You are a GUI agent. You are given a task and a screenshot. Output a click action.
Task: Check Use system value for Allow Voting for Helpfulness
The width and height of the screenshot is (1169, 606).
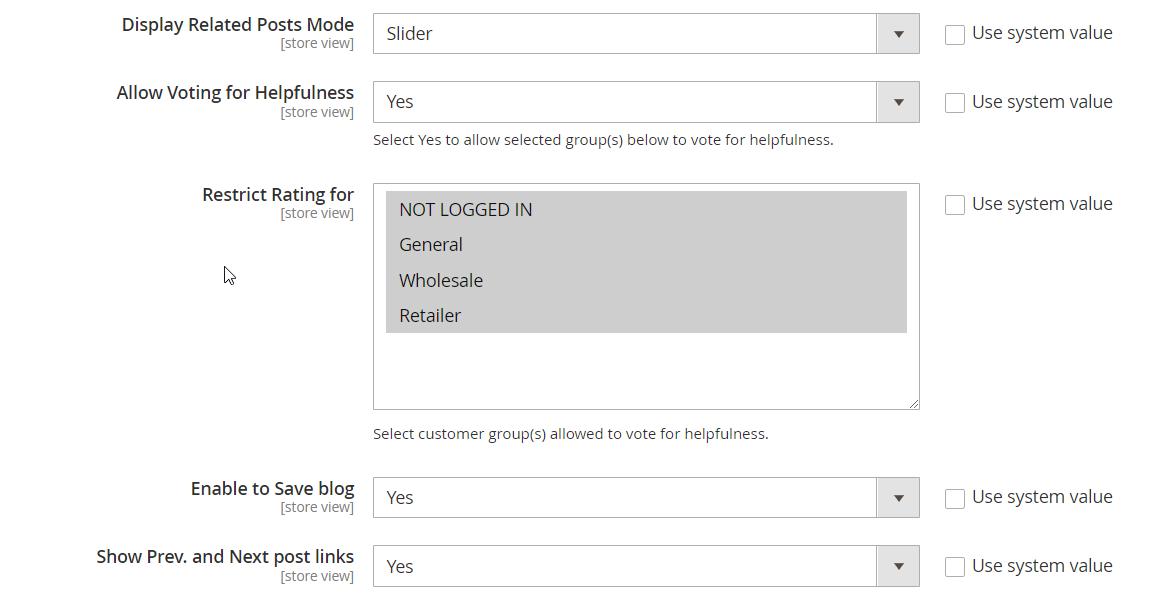[955, 102]
